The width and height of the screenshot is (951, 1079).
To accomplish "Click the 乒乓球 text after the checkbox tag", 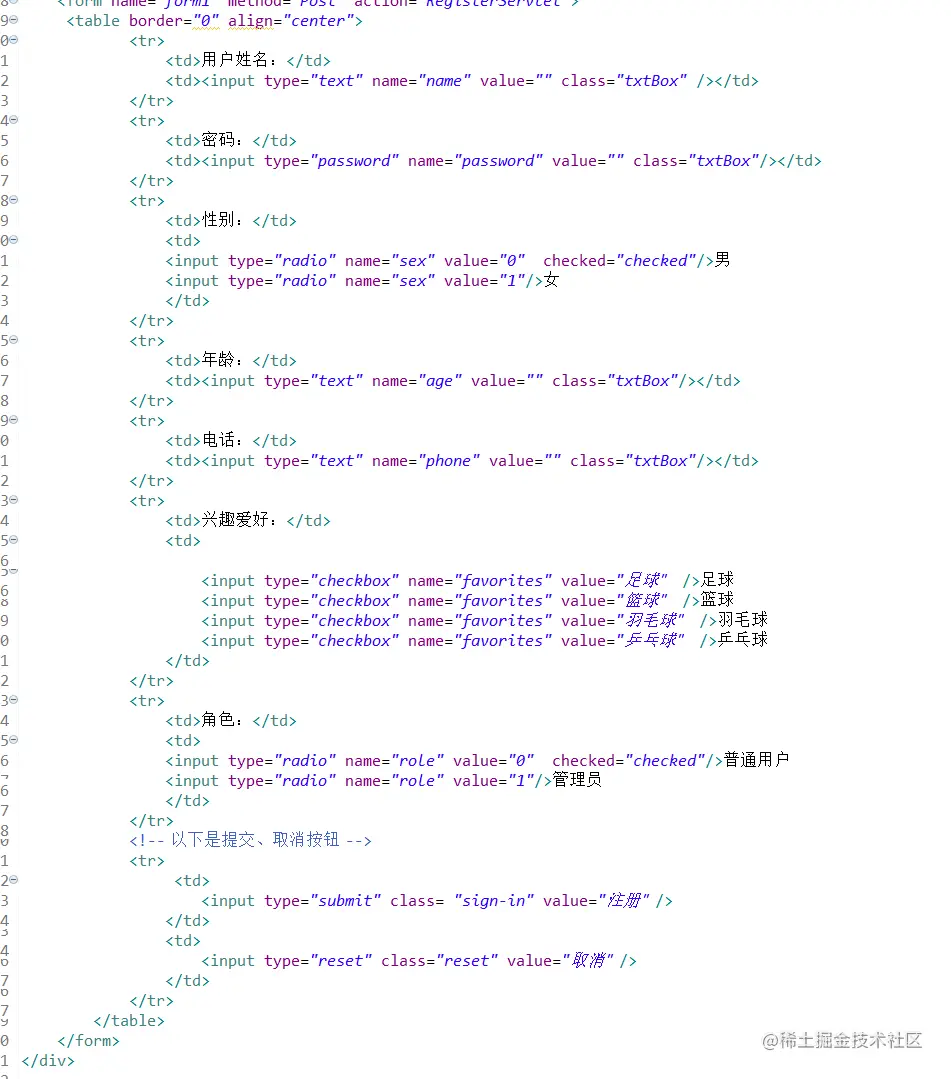I will (x=743, y=640).
